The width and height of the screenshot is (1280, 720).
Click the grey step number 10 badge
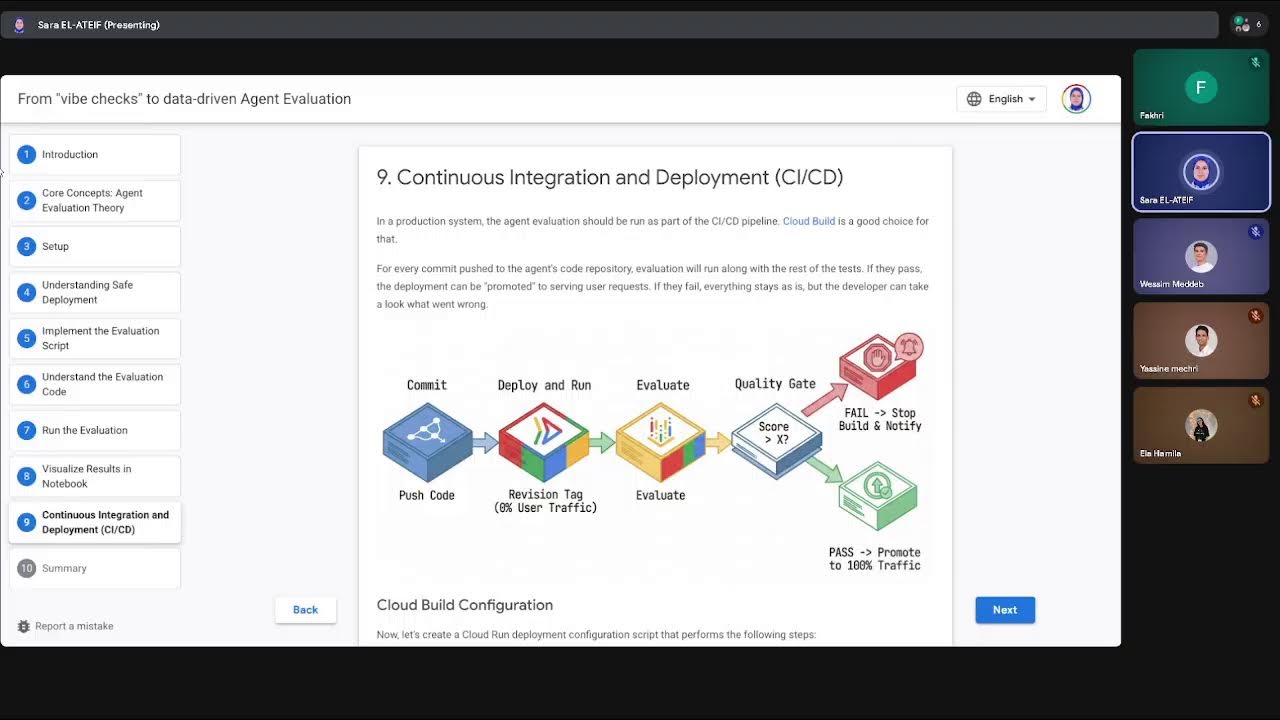click(27, 568)
